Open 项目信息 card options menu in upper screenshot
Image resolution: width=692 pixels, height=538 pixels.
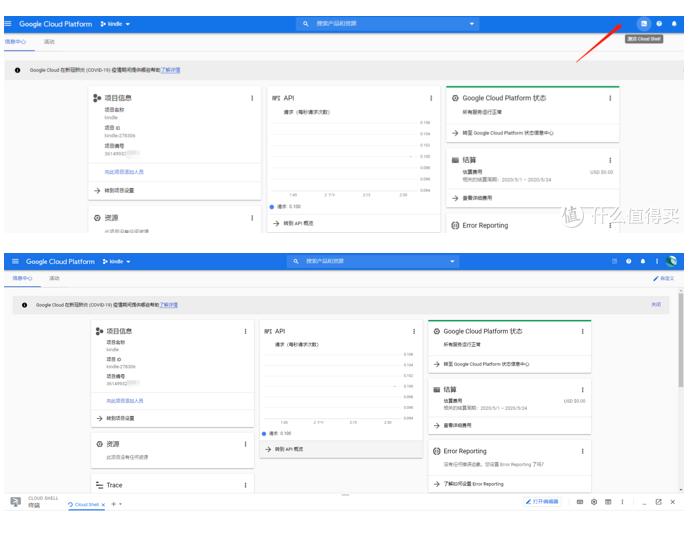[x=252, y=98]
